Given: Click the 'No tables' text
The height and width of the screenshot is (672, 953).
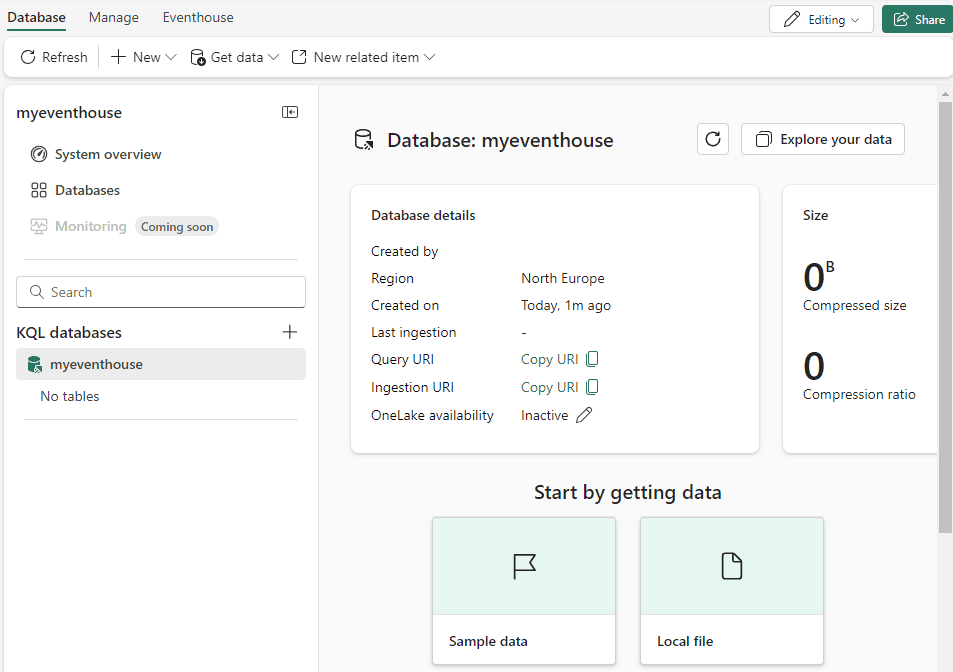Looking at the screenshot, I should click(70, 396).
